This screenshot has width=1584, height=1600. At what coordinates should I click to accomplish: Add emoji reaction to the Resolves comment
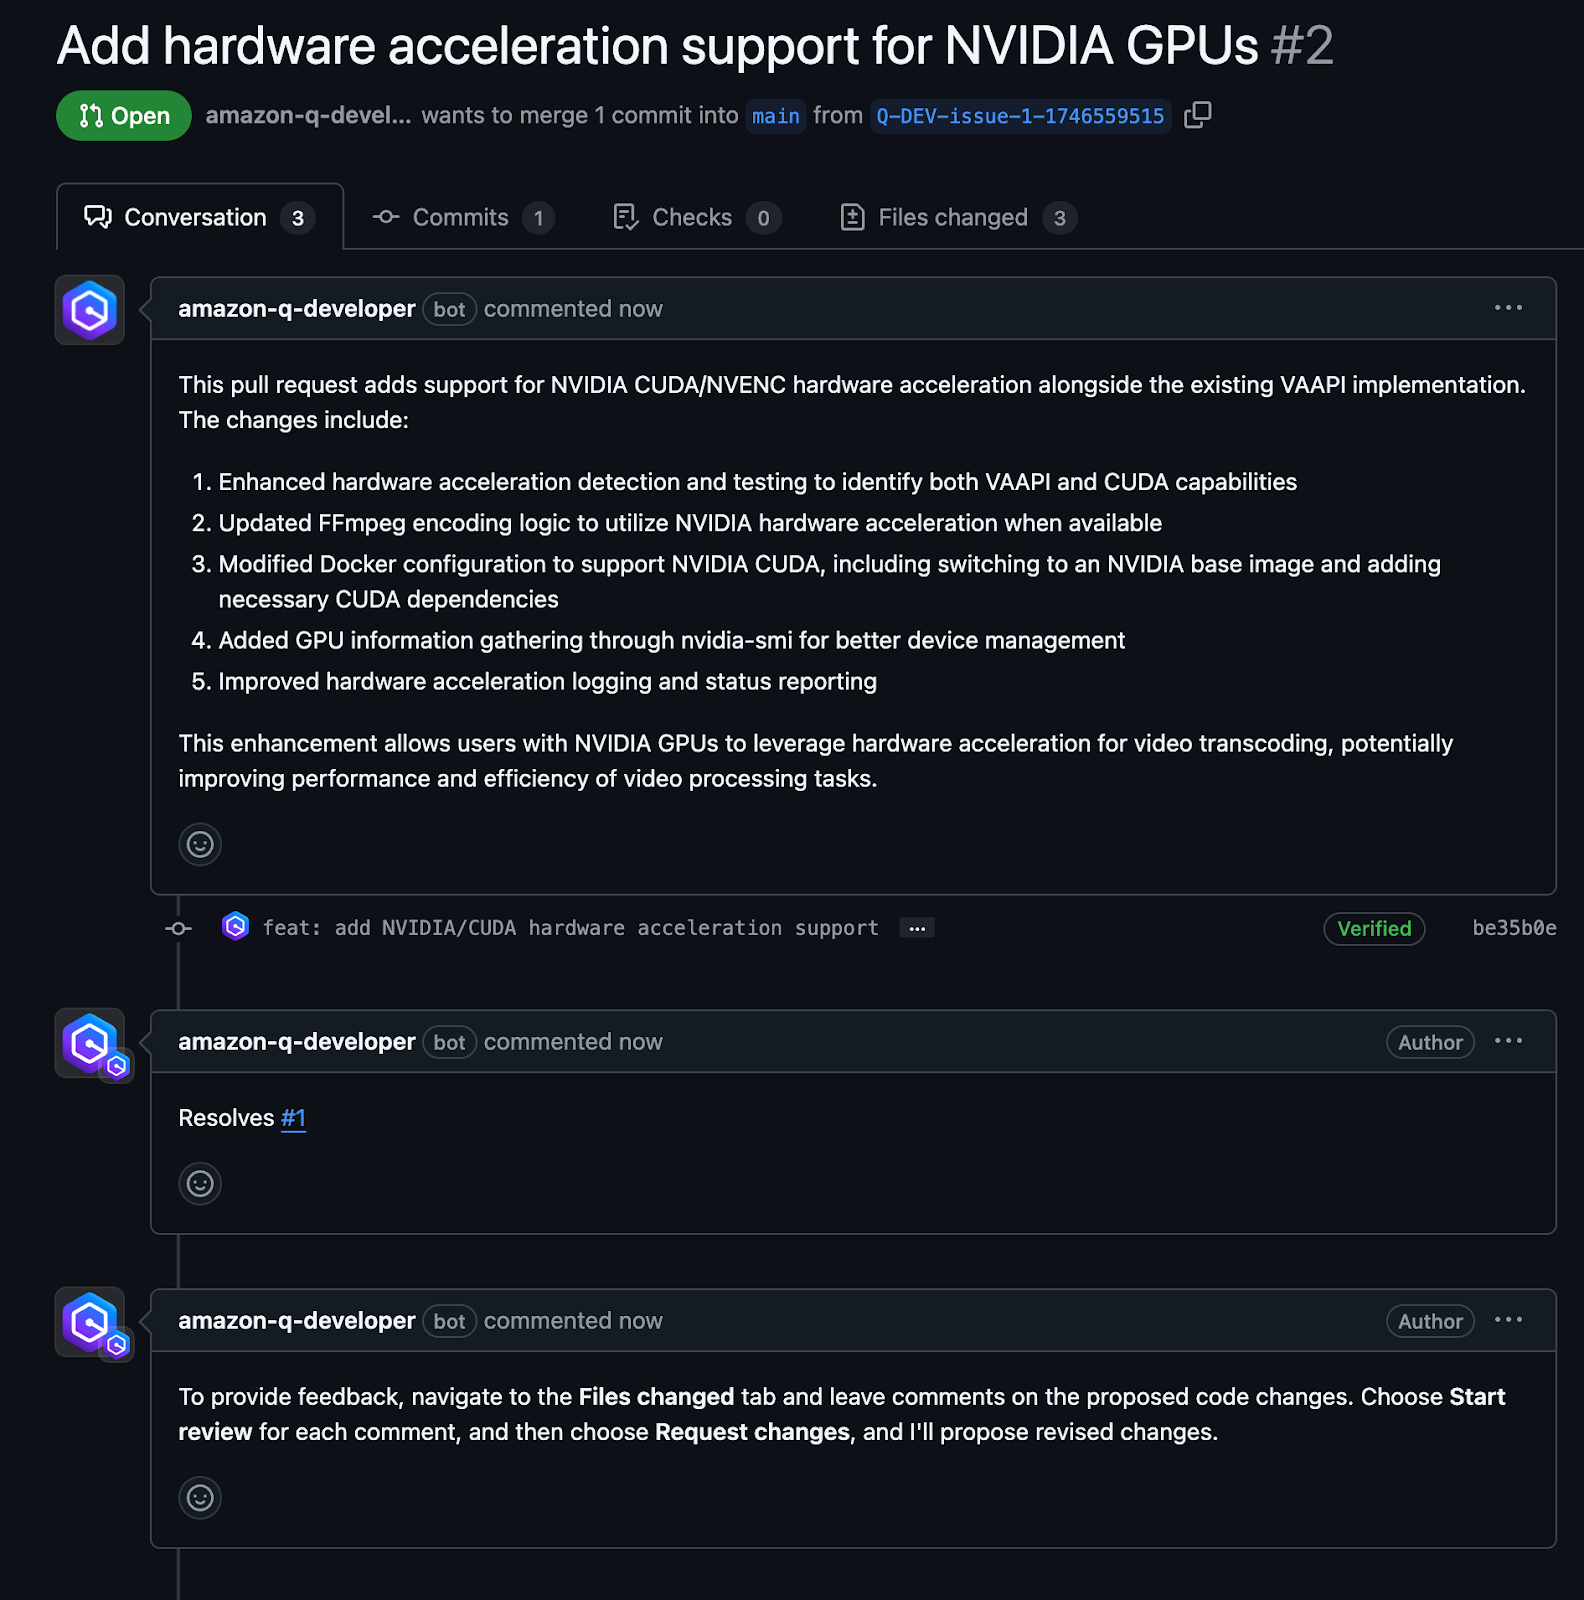tap(200, 1183)
